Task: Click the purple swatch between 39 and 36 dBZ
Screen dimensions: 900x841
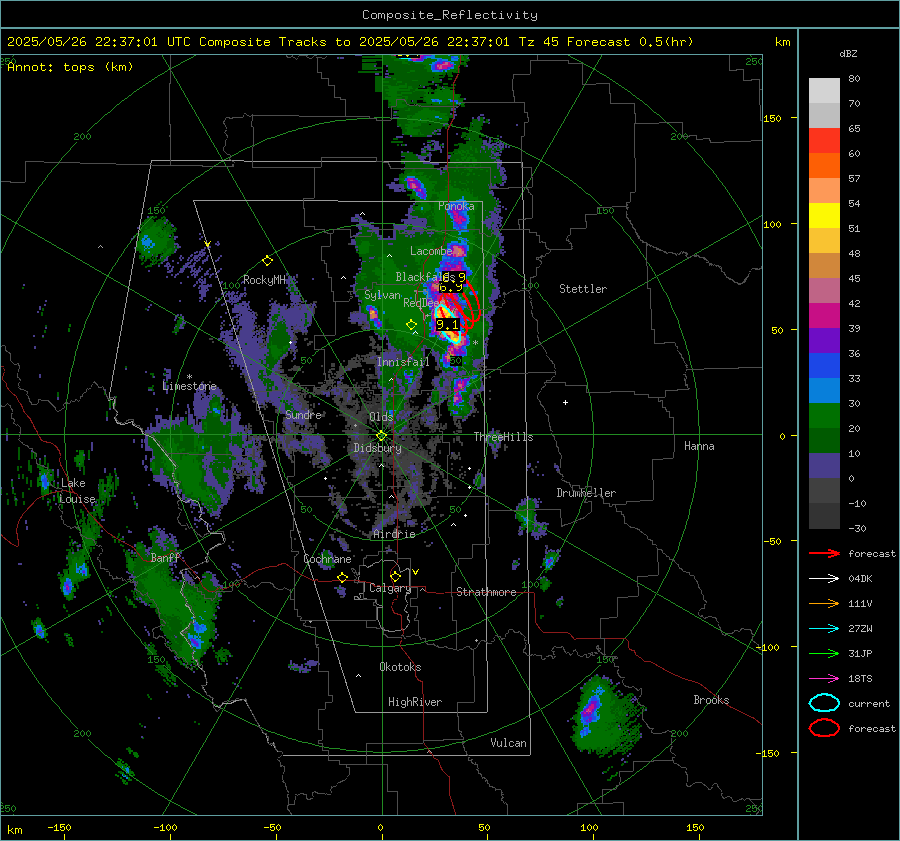Action: click(x=824, y=340)
